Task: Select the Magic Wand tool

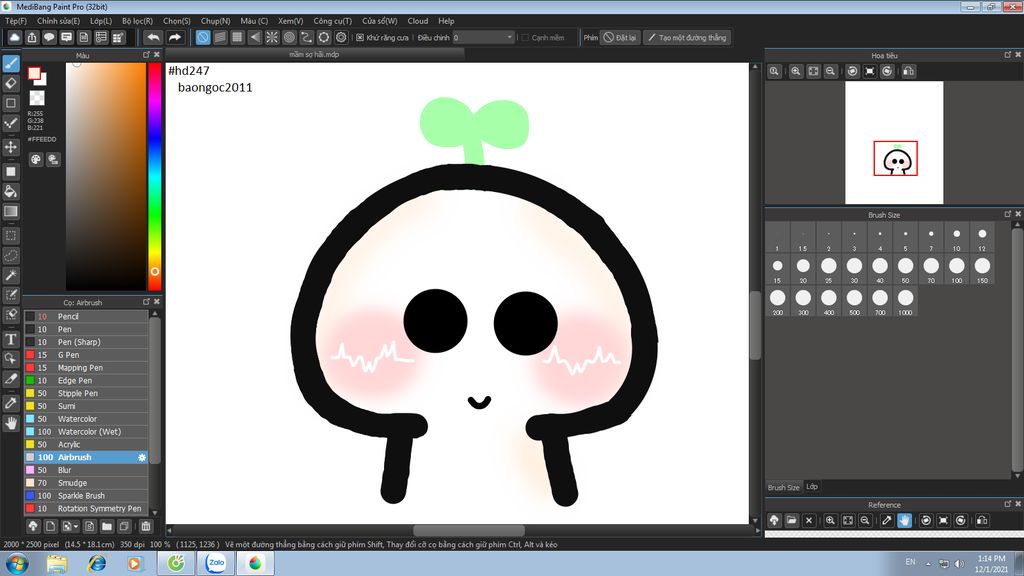Action: (x=11, y=275)
